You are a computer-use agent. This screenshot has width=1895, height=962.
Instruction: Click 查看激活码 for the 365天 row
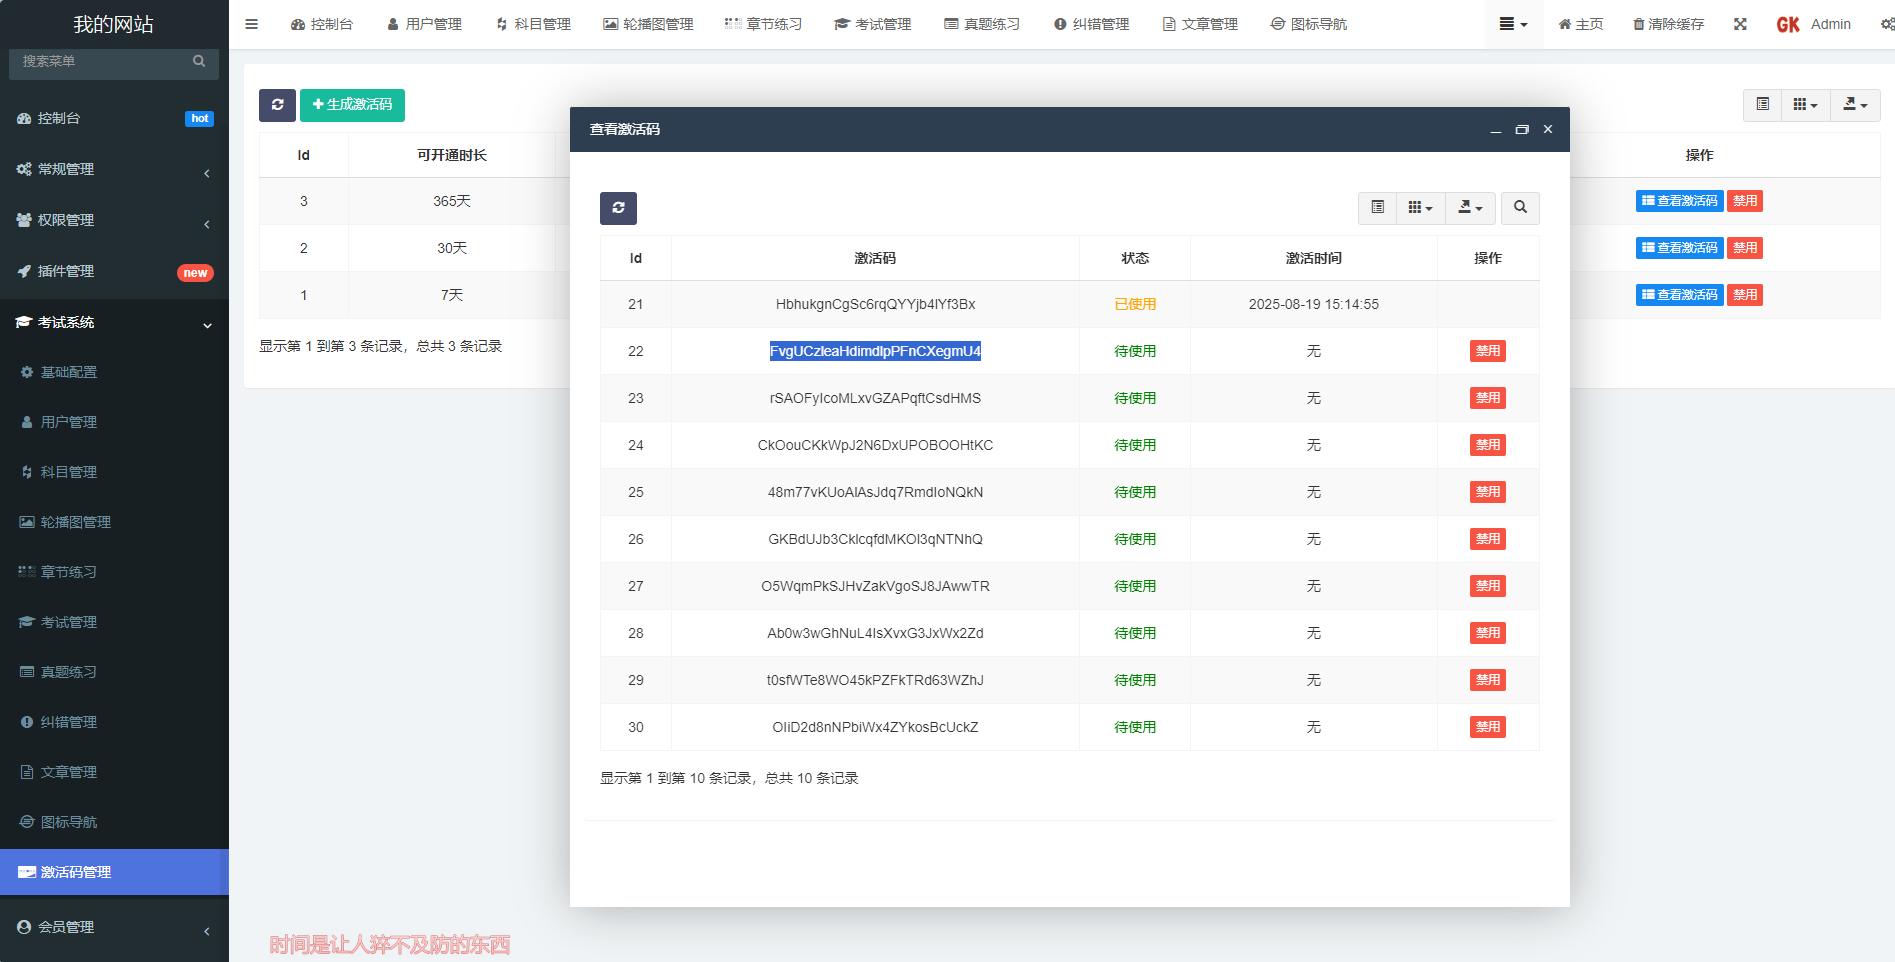pos(1679,200)
